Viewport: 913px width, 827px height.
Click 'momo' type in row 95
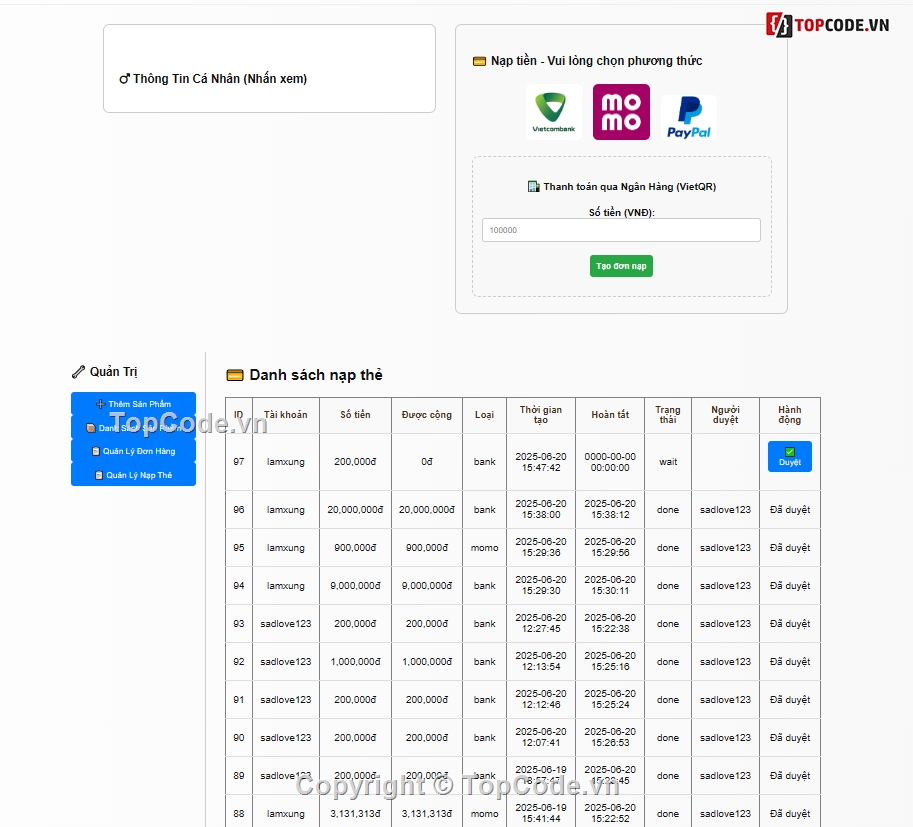point(484,547)
